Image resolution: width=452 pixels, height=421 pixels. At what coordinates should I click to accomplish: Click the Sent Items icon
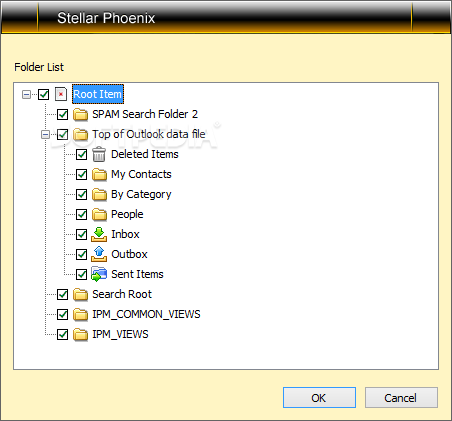click(x=99, y=274)
